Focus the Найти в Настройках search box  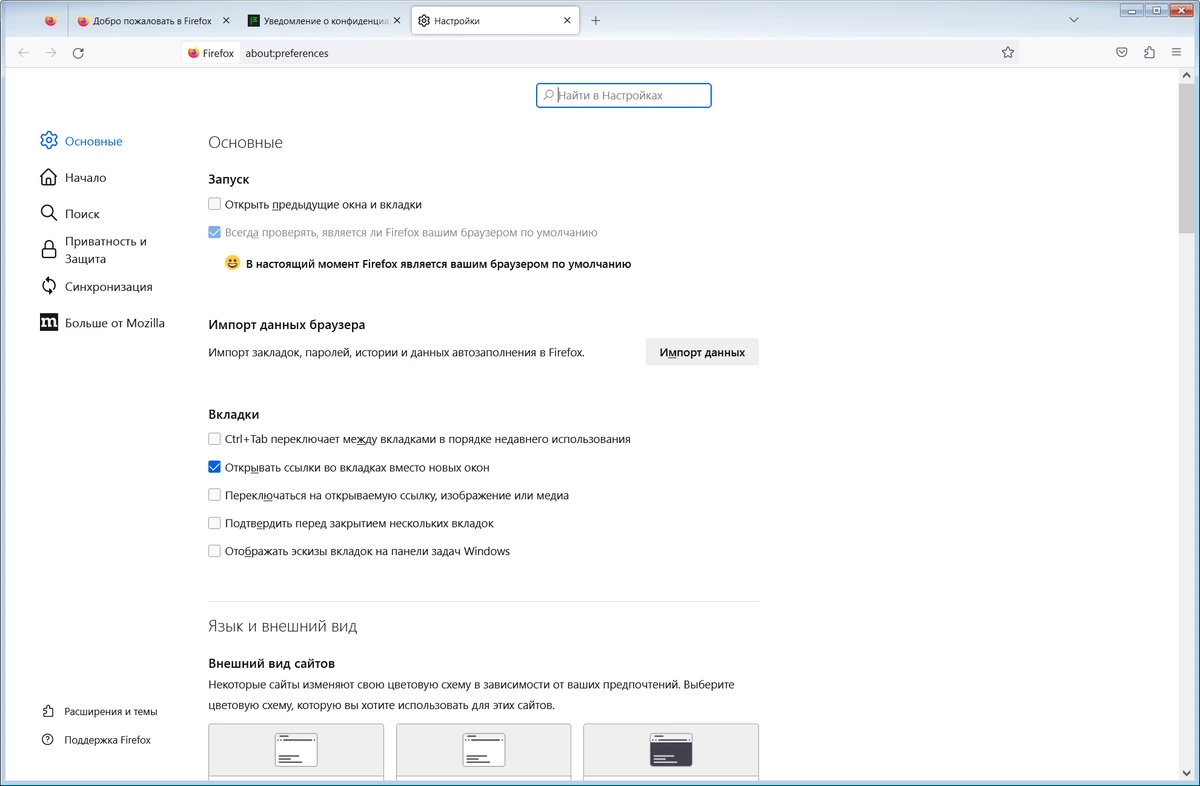[x=624, y=95]
